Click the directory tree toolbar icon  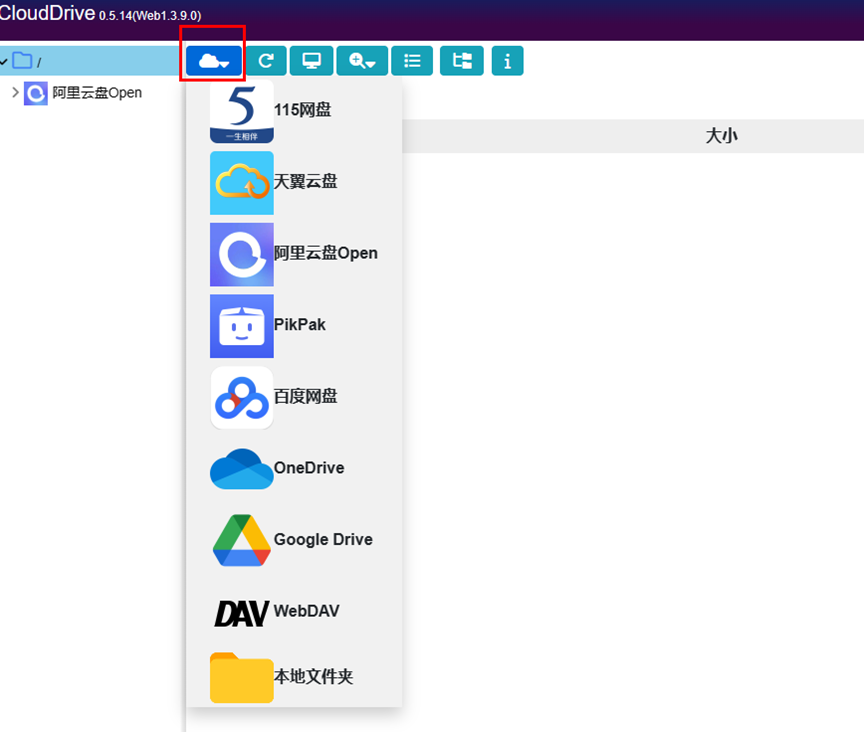click(x=462, y=61)
